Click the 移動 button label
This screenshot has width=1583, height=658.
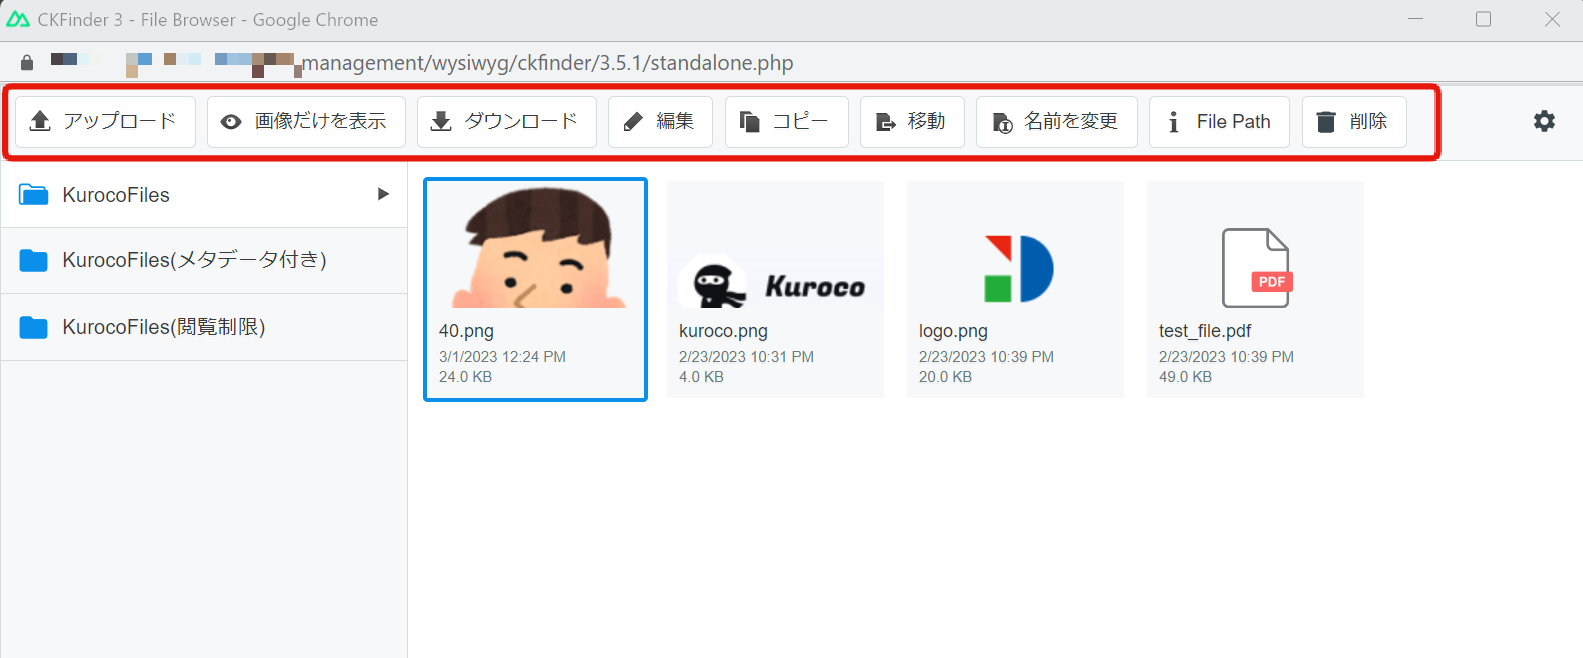pos(926,121)
